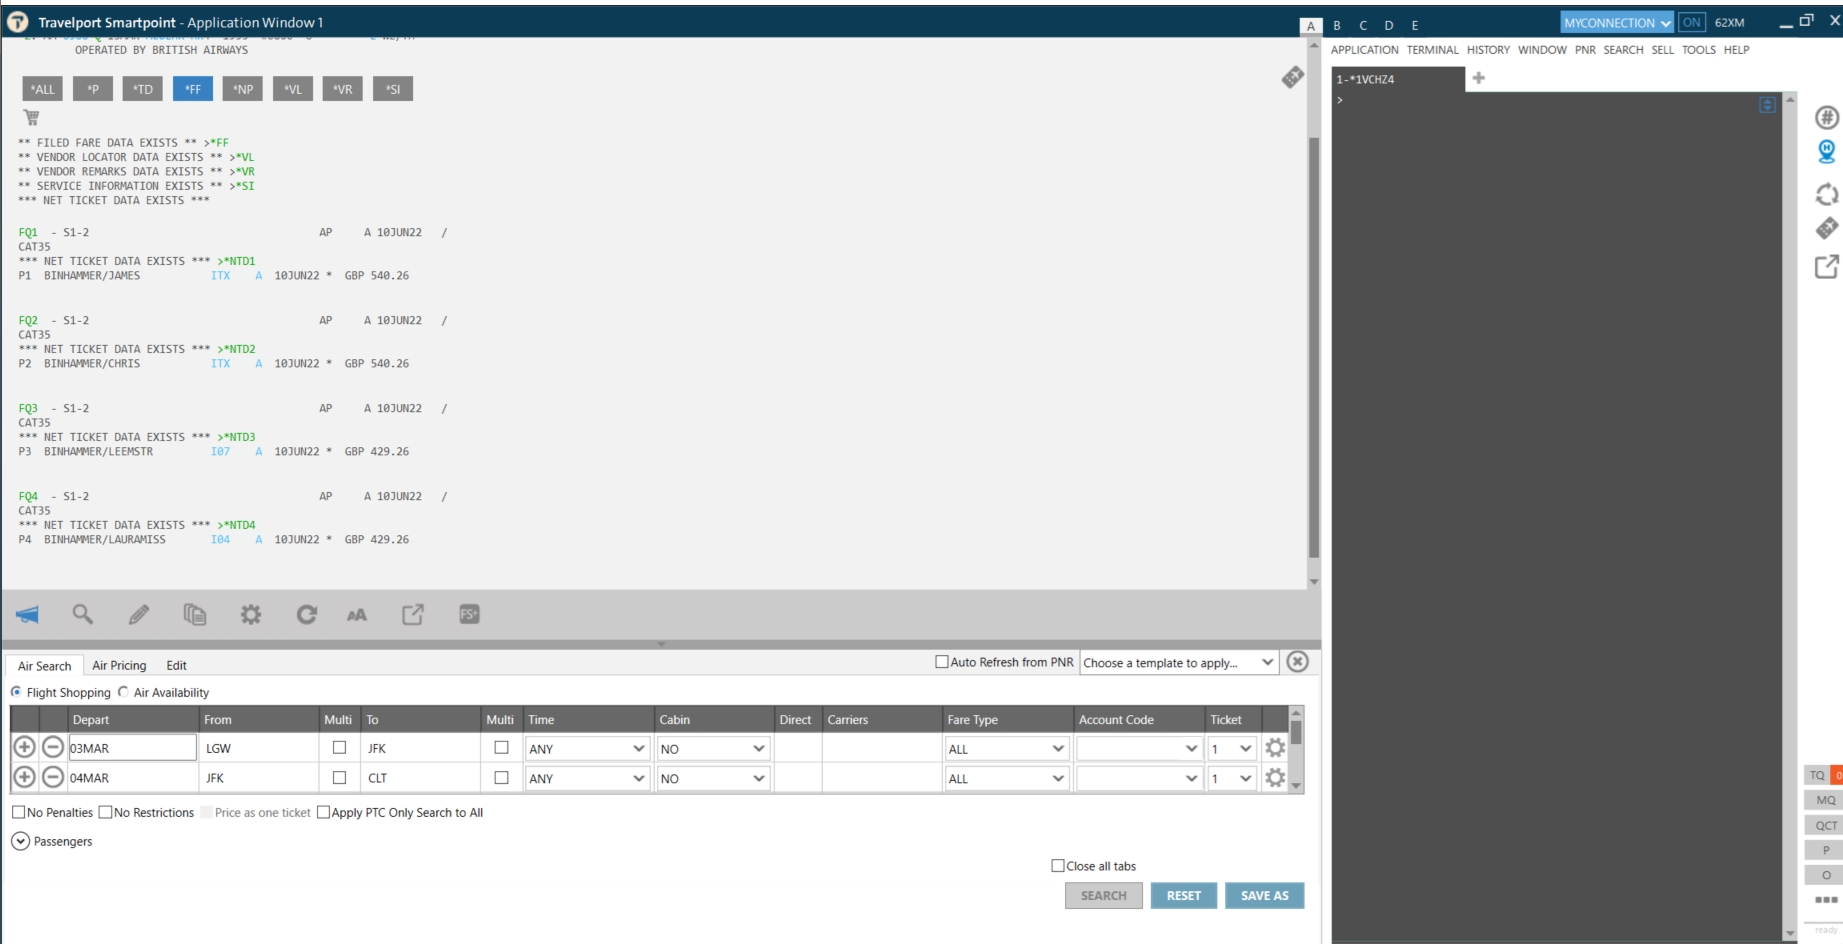This screenshot has height=944, width=1843.
Task: Click the circular sync arrows sidebar icon
Action: [1826, 194]
